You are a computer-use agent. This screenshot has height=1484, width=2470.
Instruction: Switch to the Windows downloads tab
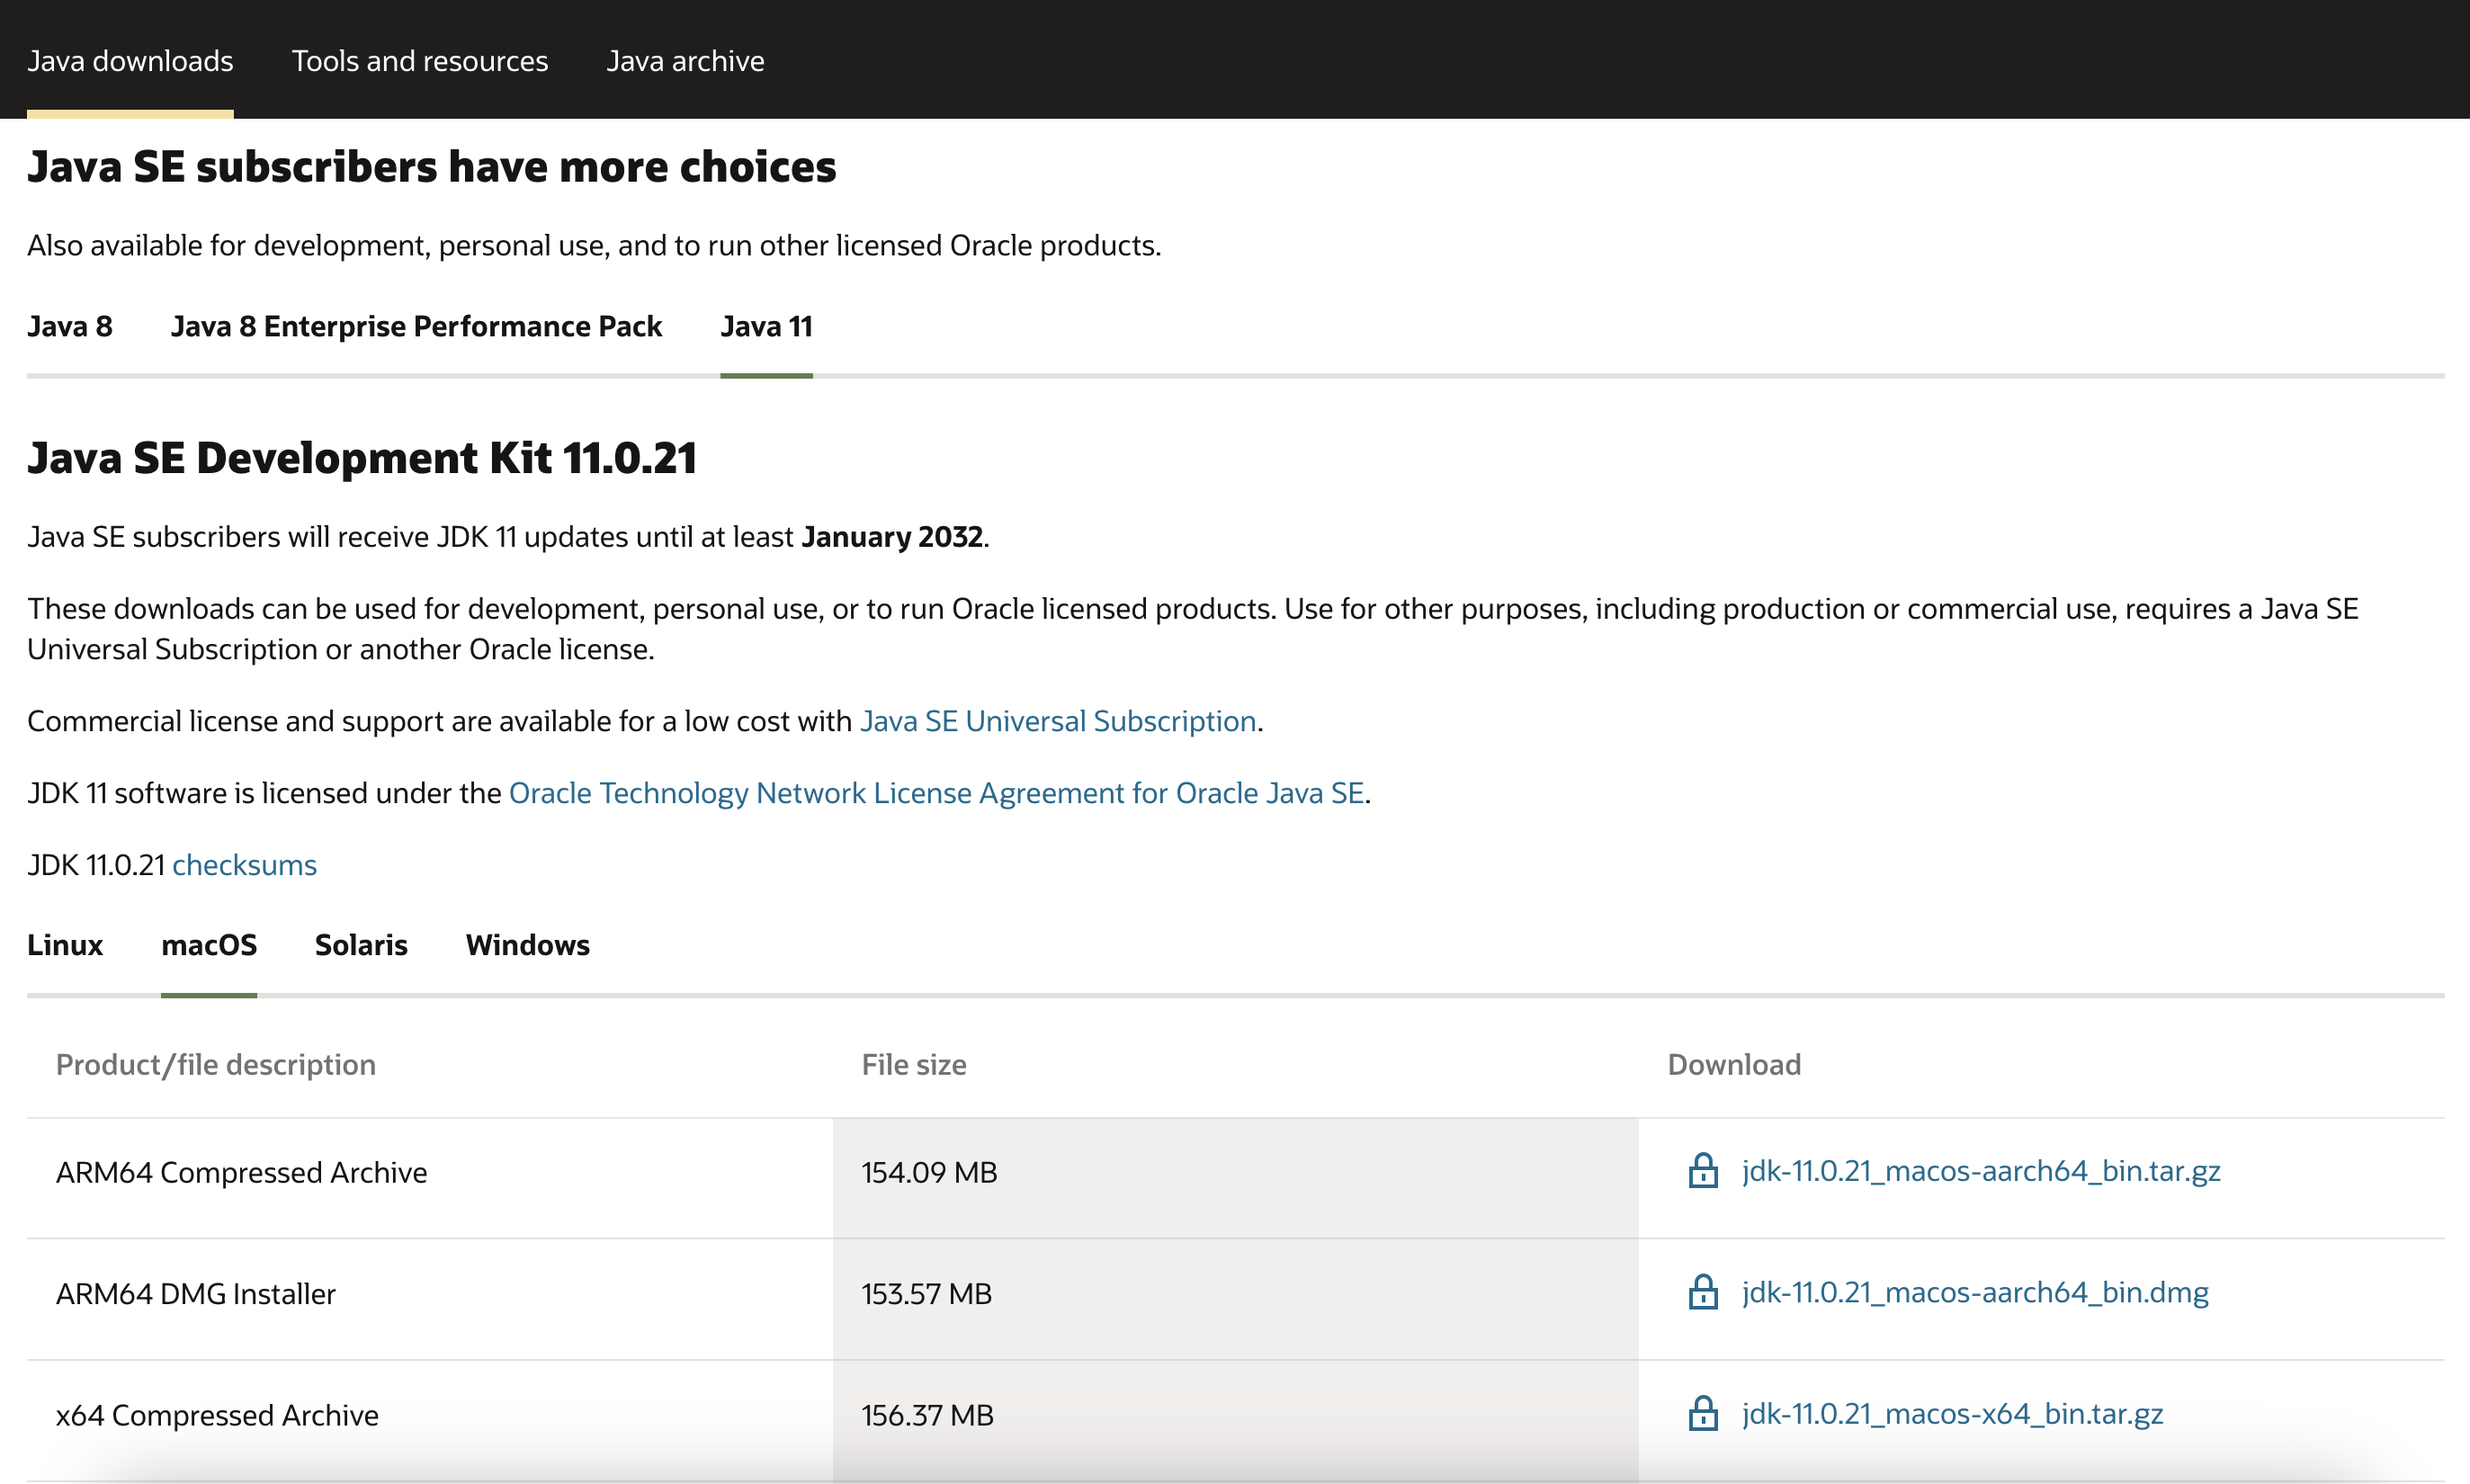527,945
